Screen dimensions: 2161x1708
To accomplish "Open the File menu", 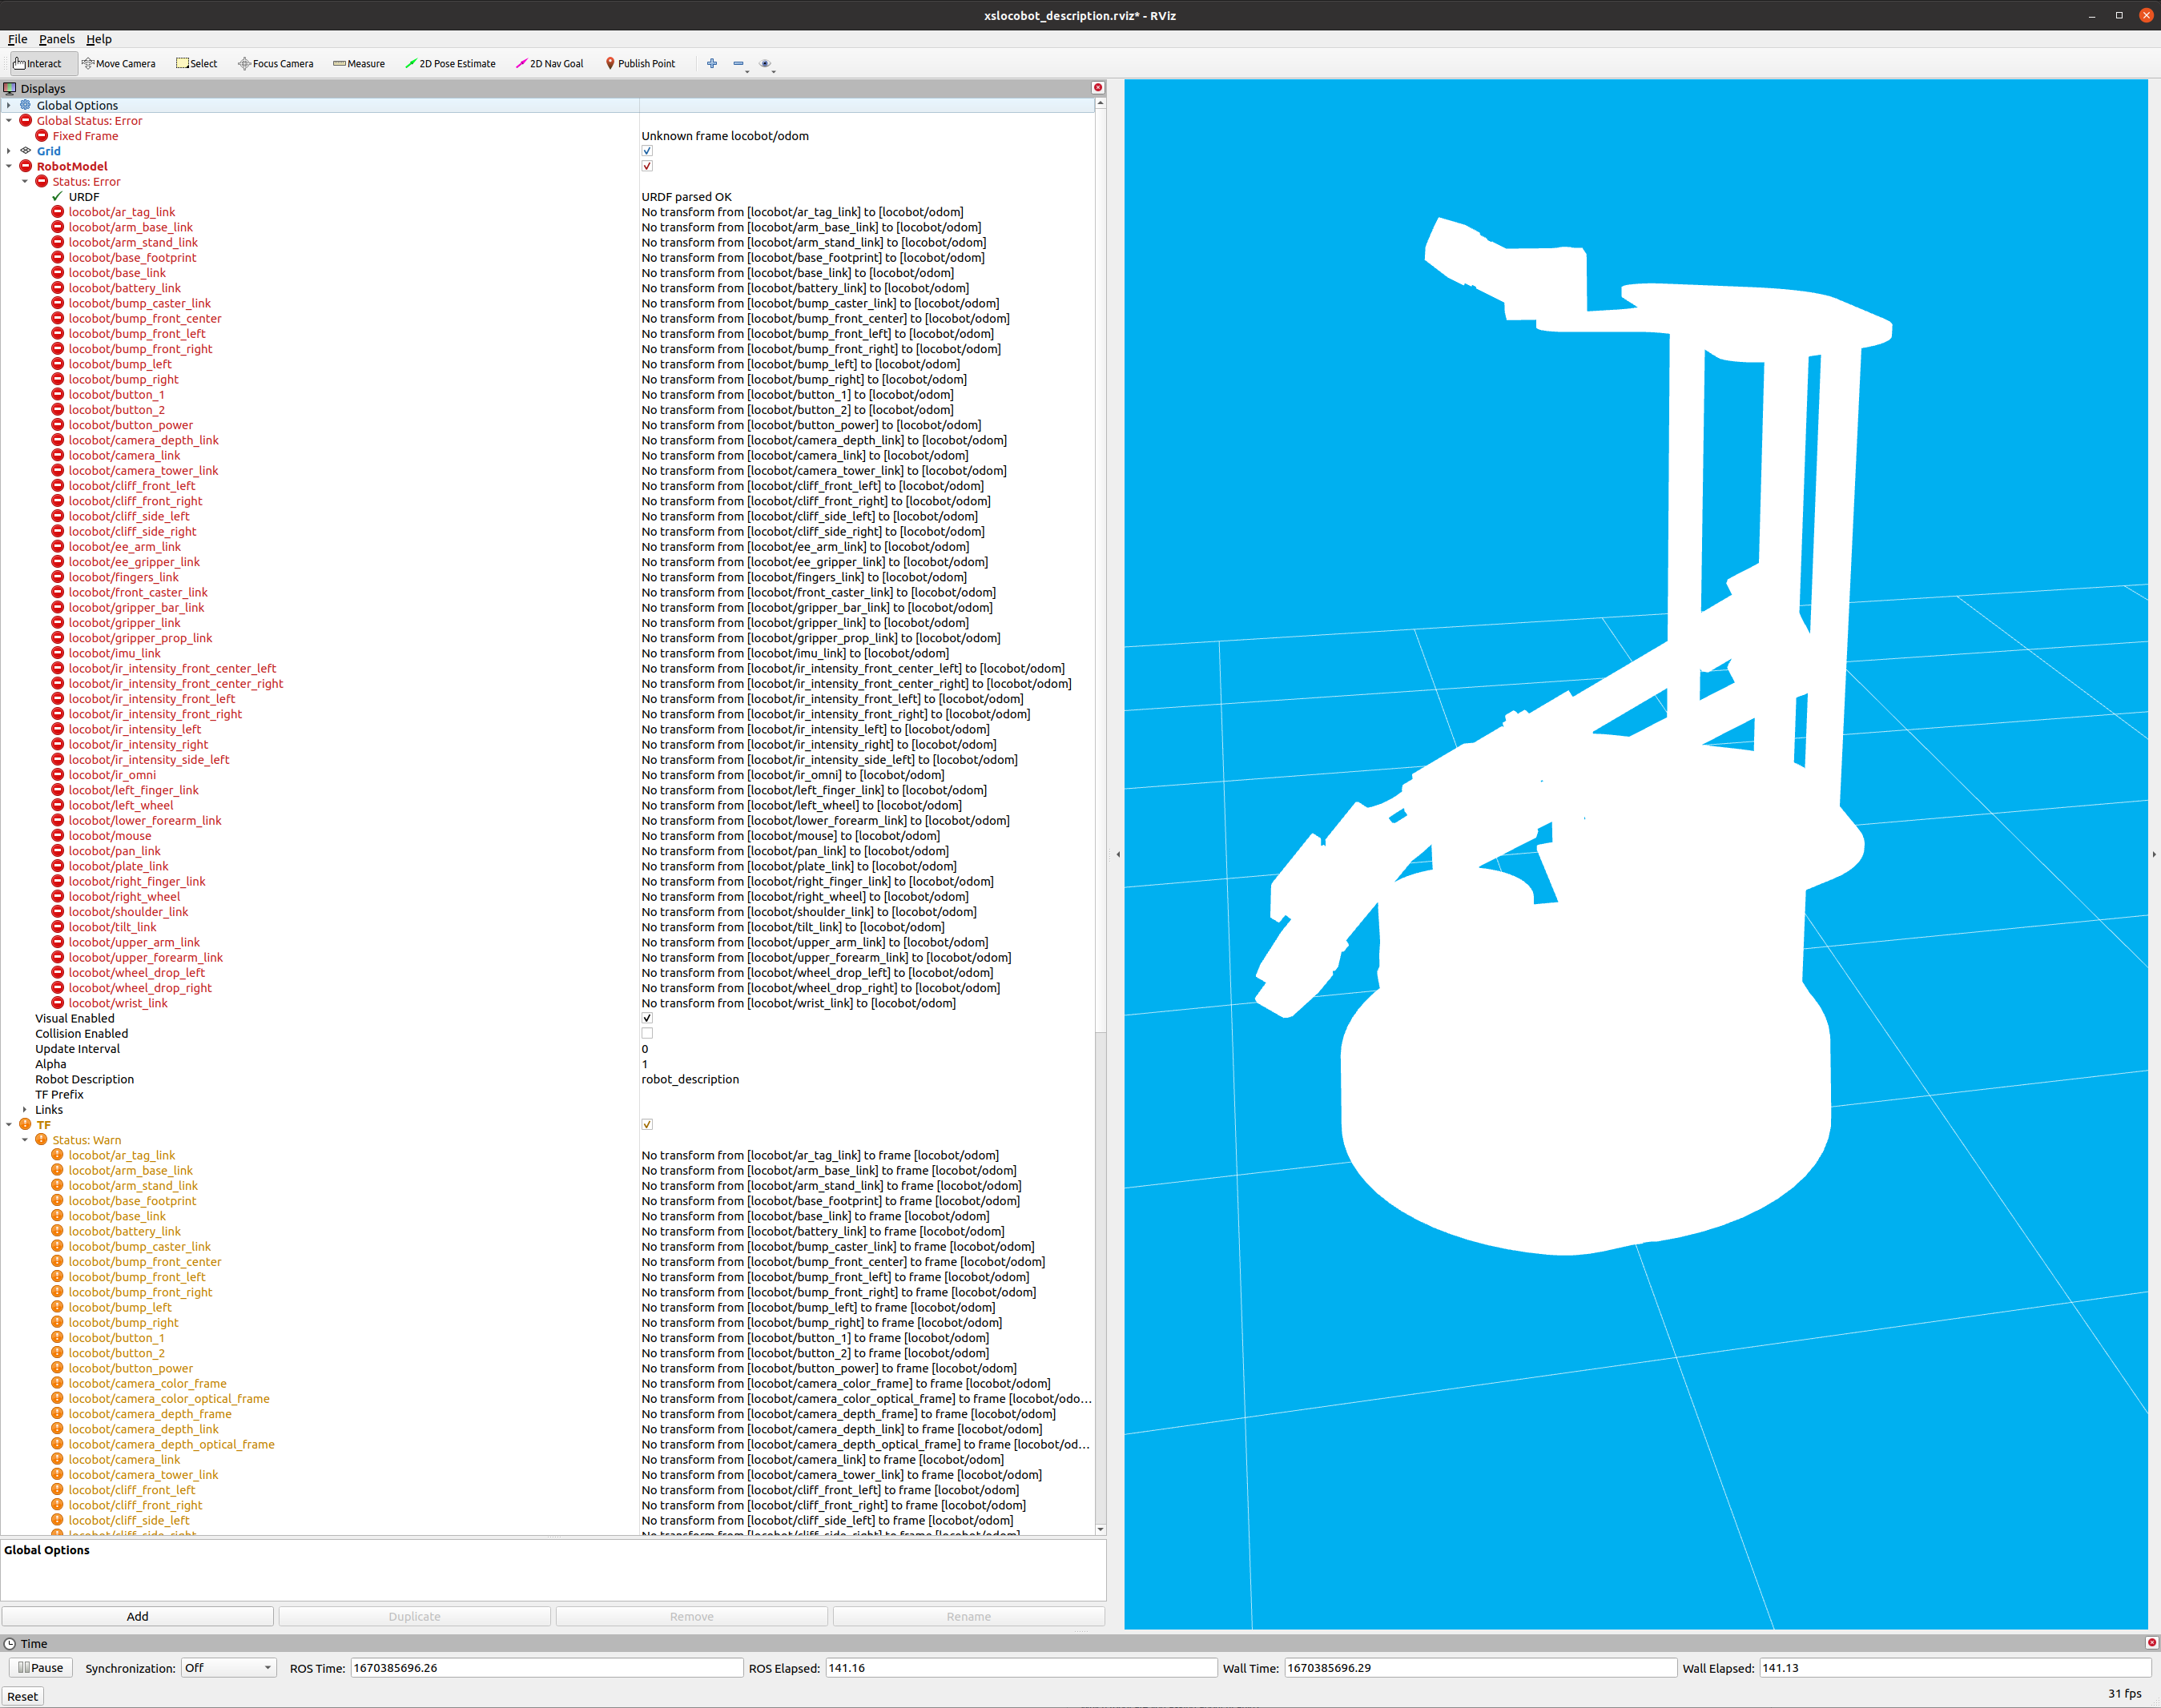I will coord(17,39).
